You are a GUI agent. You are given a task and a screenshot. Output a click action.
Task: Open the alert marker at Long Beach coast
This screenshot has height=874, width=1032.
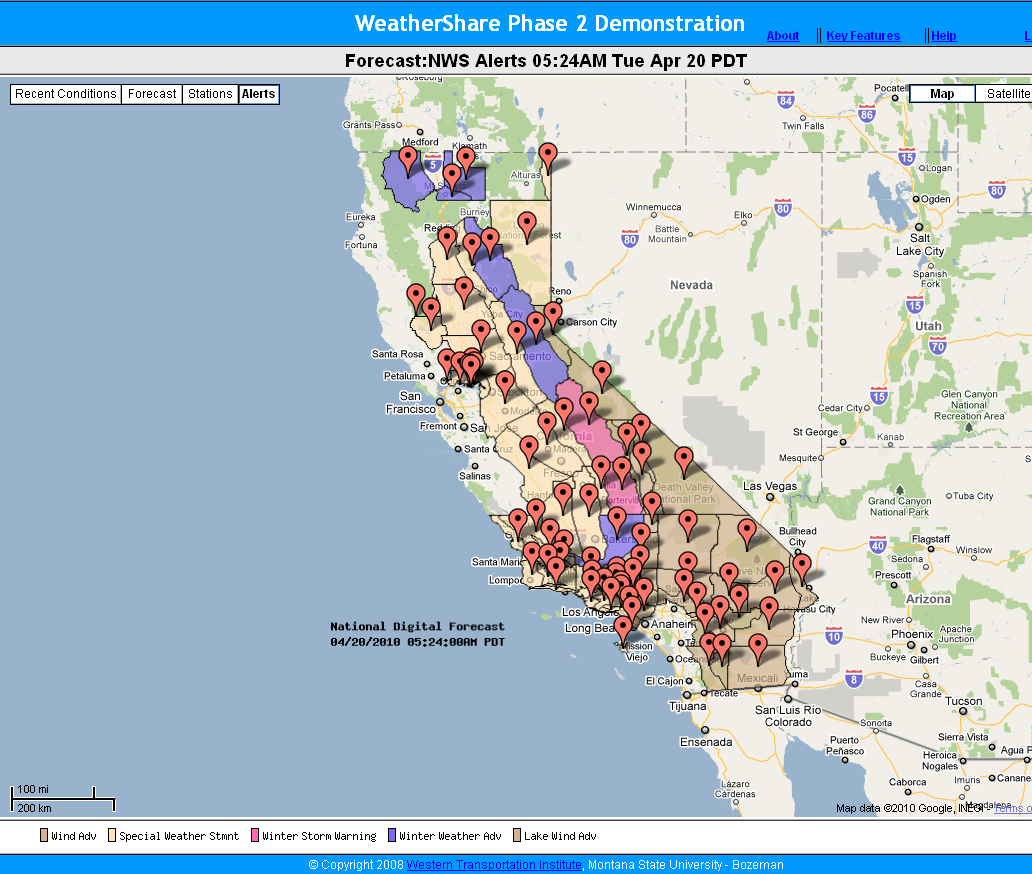pyautogui.click(x=623, y=628)
